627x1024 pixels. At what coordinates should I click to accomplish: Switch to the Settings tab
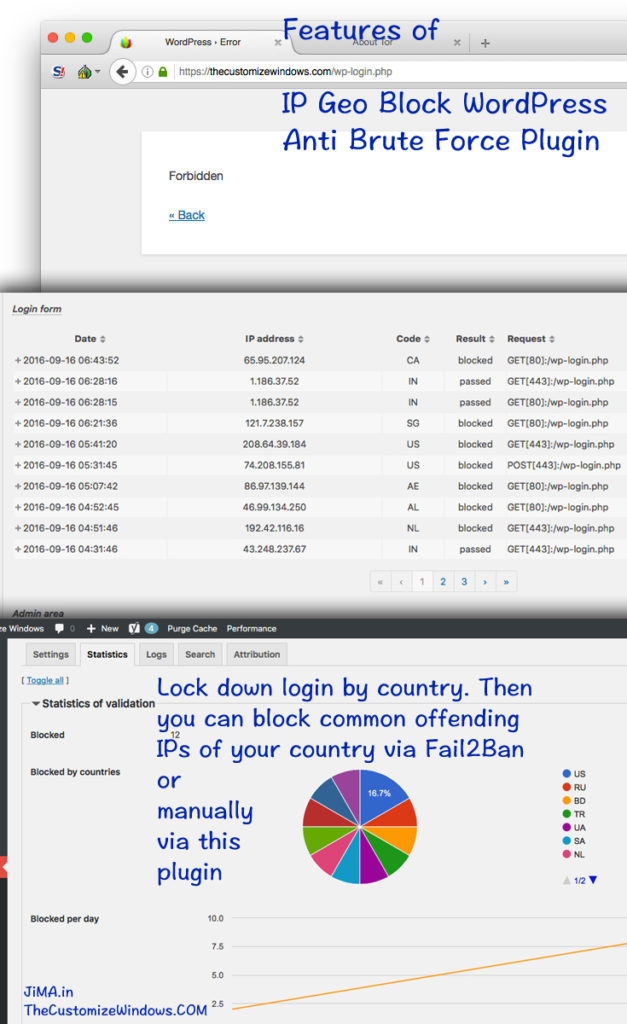coord(51,654)
